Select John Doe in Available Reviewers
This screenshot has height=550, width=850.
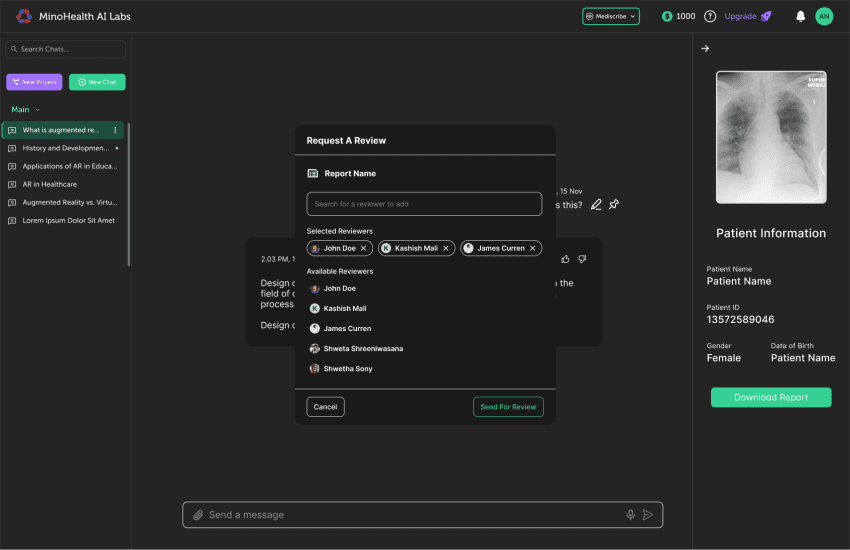coord(333,288)
